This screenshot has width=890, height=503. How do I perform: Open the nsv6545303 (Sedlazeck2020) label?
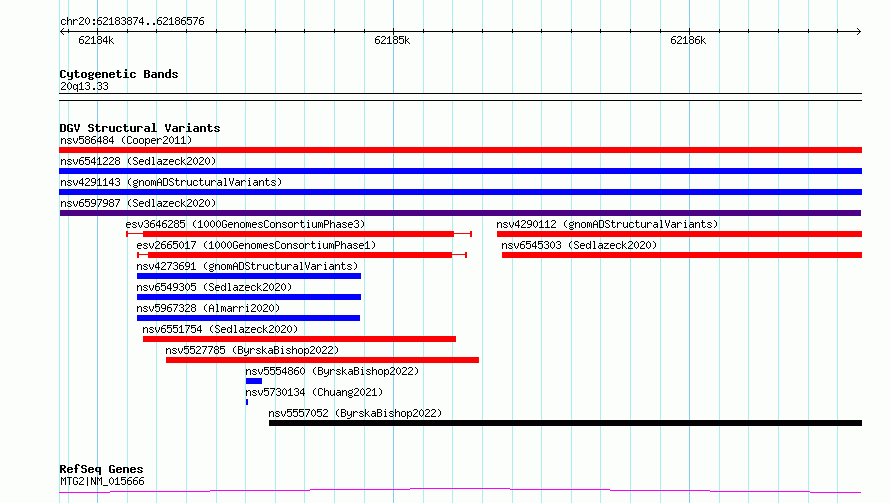tap(579, 245)
